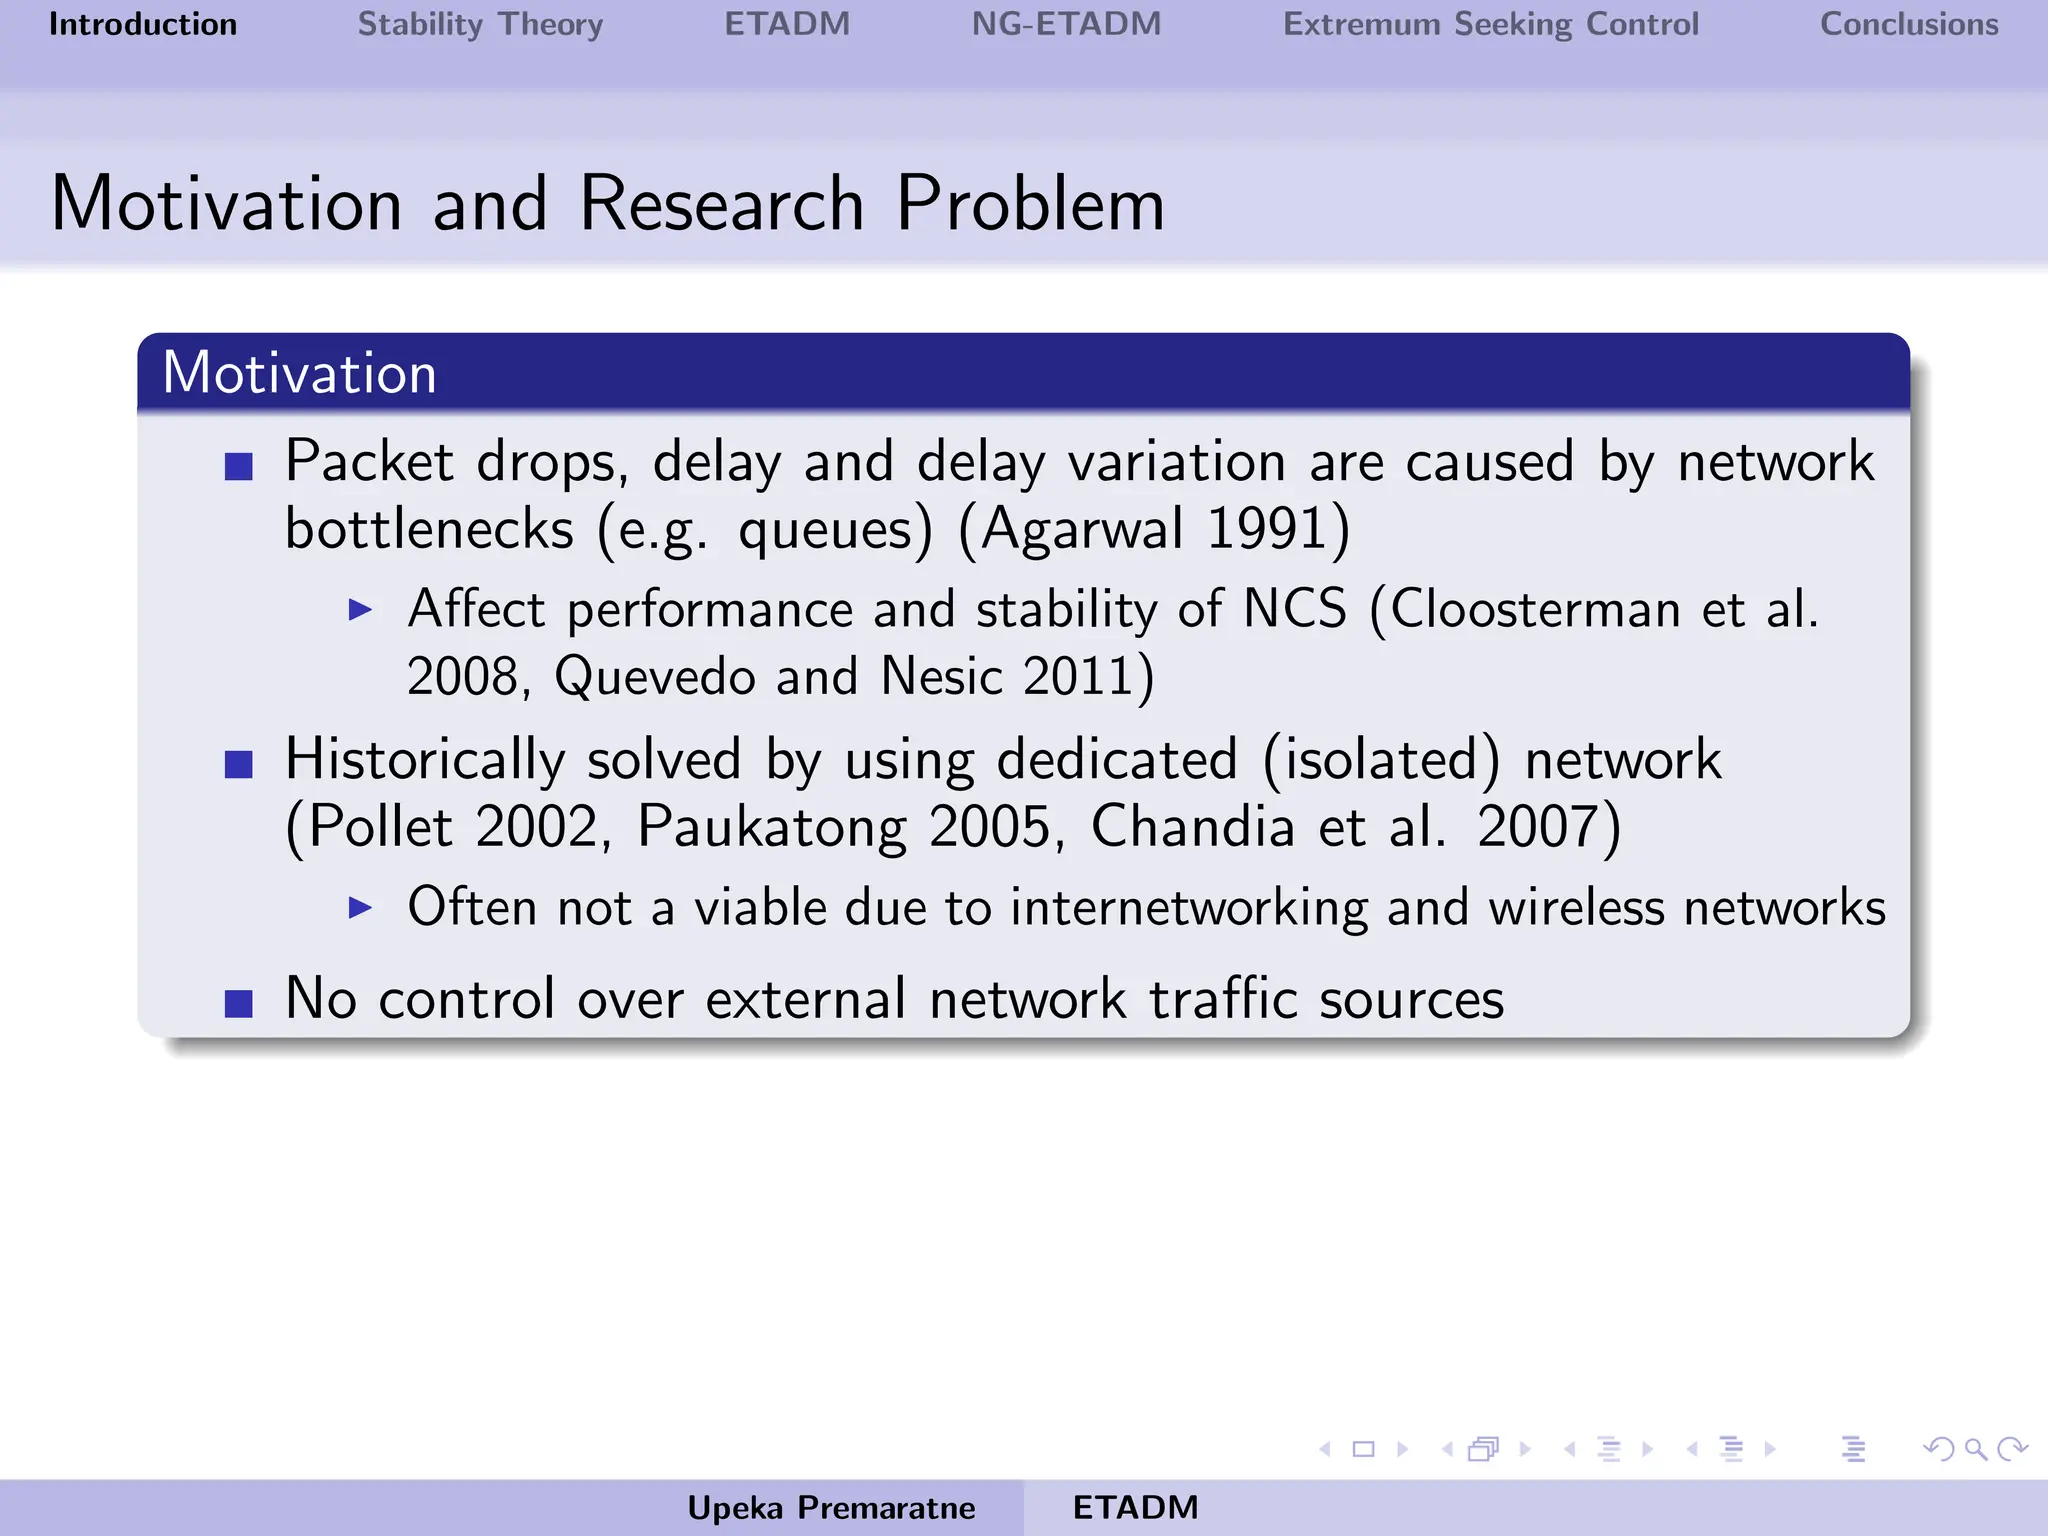This screenshot has height=1536, width=2048.
Task: Jump to next section arrow
Action: (x=1770, y=1449)
